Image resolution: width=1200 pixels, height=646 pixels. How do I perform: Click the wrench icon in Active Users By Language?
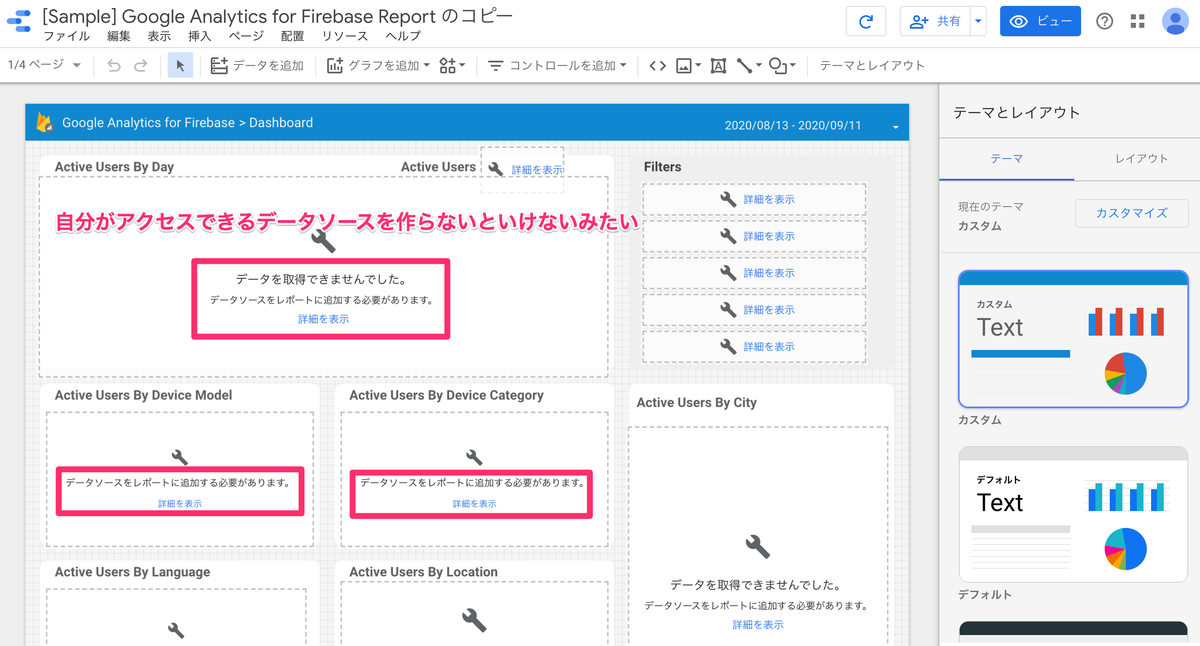tap(177, 630)
